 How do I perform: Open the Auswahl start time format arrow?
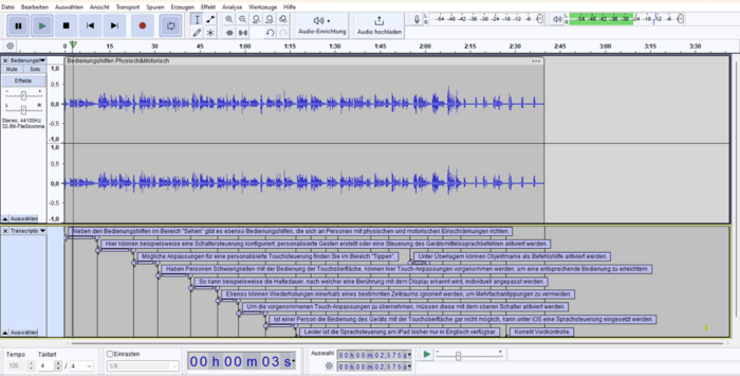[409, 355]
